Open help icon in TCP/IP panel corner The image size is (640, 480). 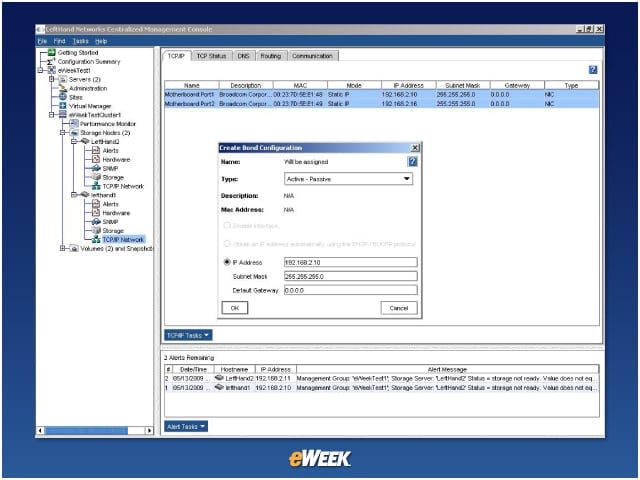593,70
